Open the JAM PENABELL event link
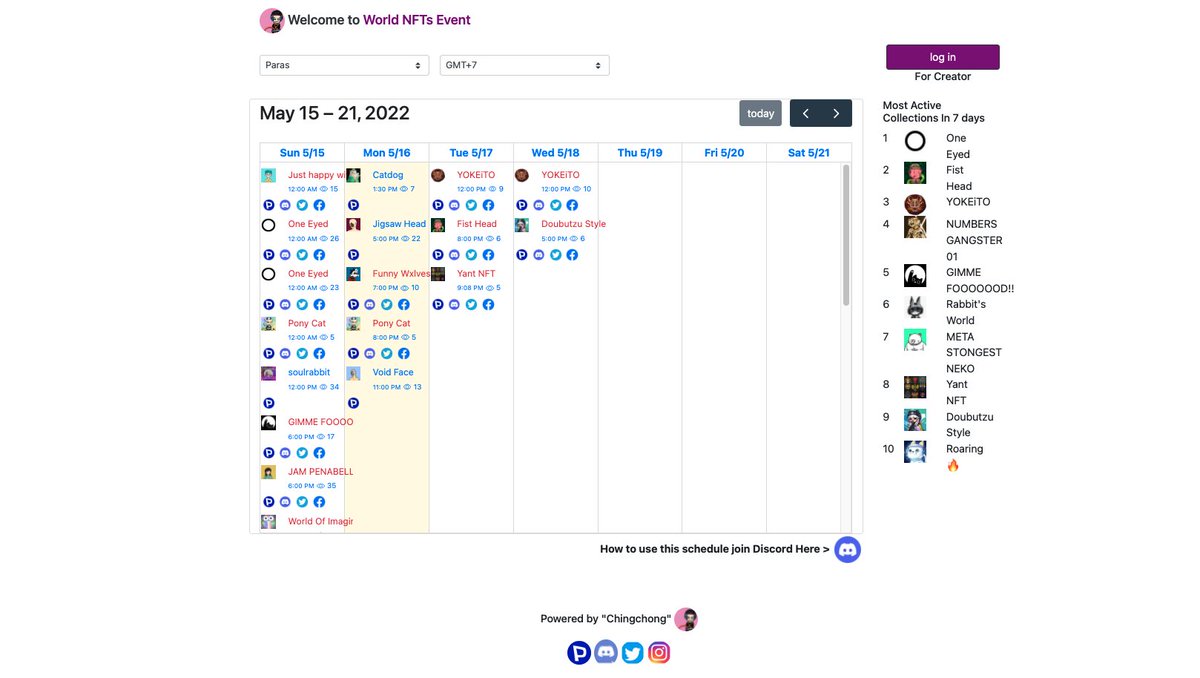The height and width of the screenshot is (678, 1200). 321,471
